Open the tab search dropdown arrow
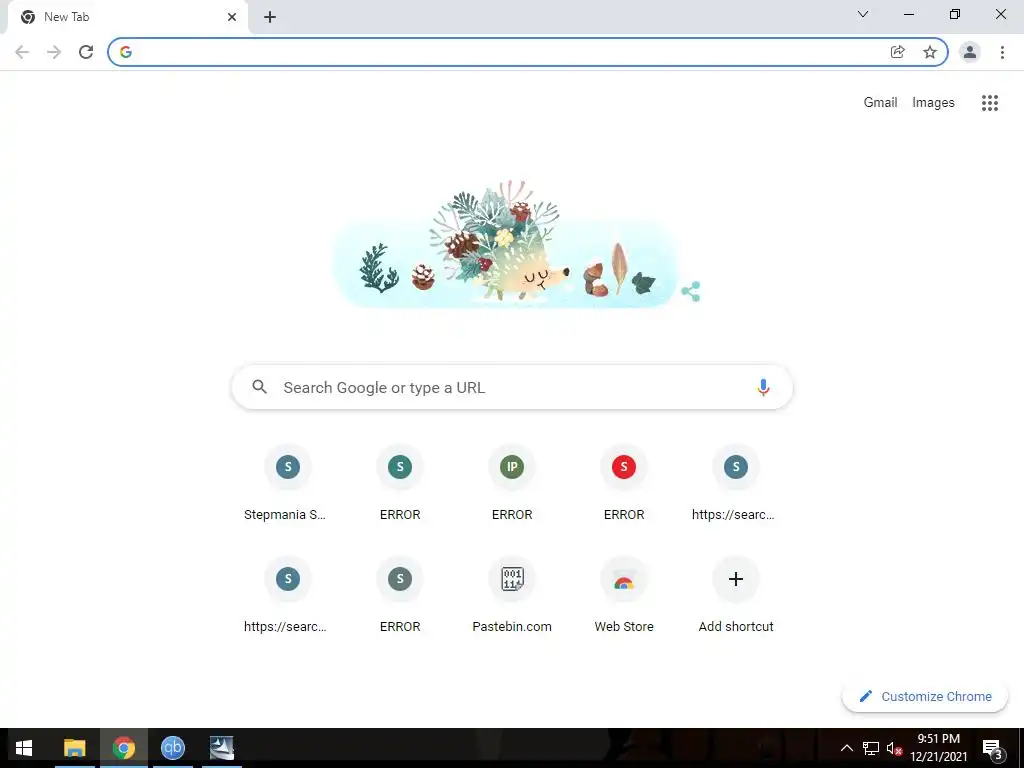 (x=863, y=14)
